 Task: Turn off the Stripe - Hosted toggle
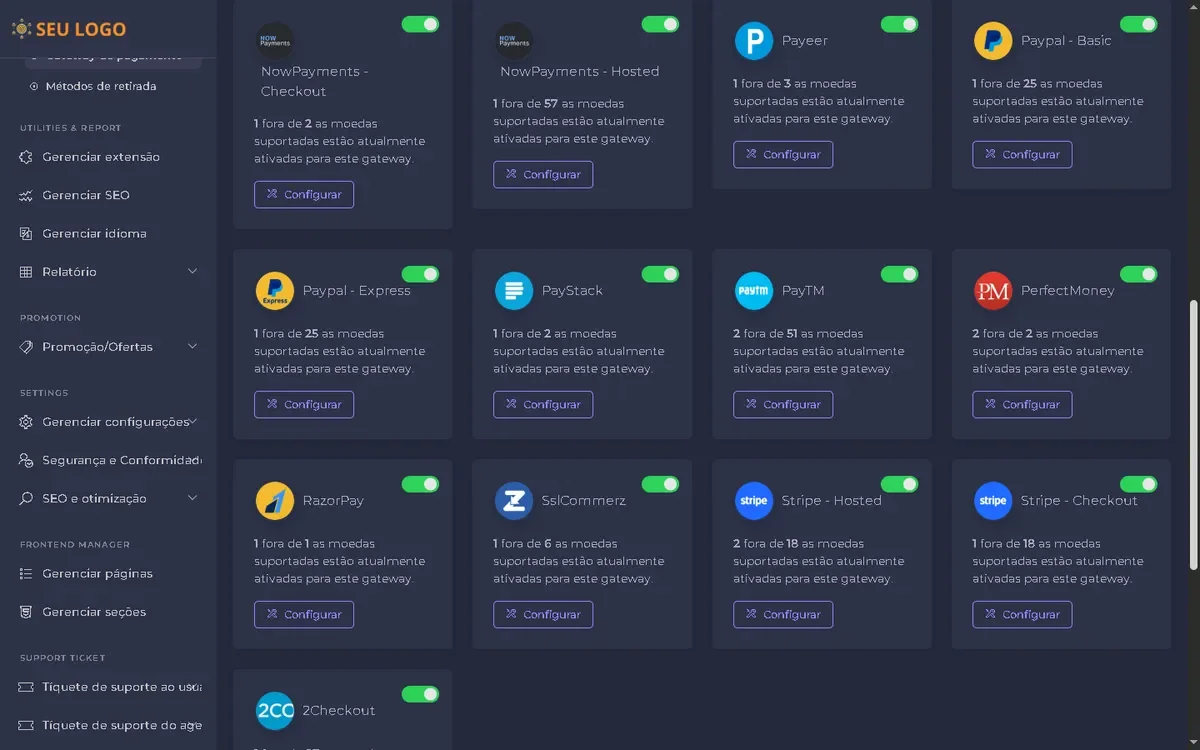tap(899, 484)
